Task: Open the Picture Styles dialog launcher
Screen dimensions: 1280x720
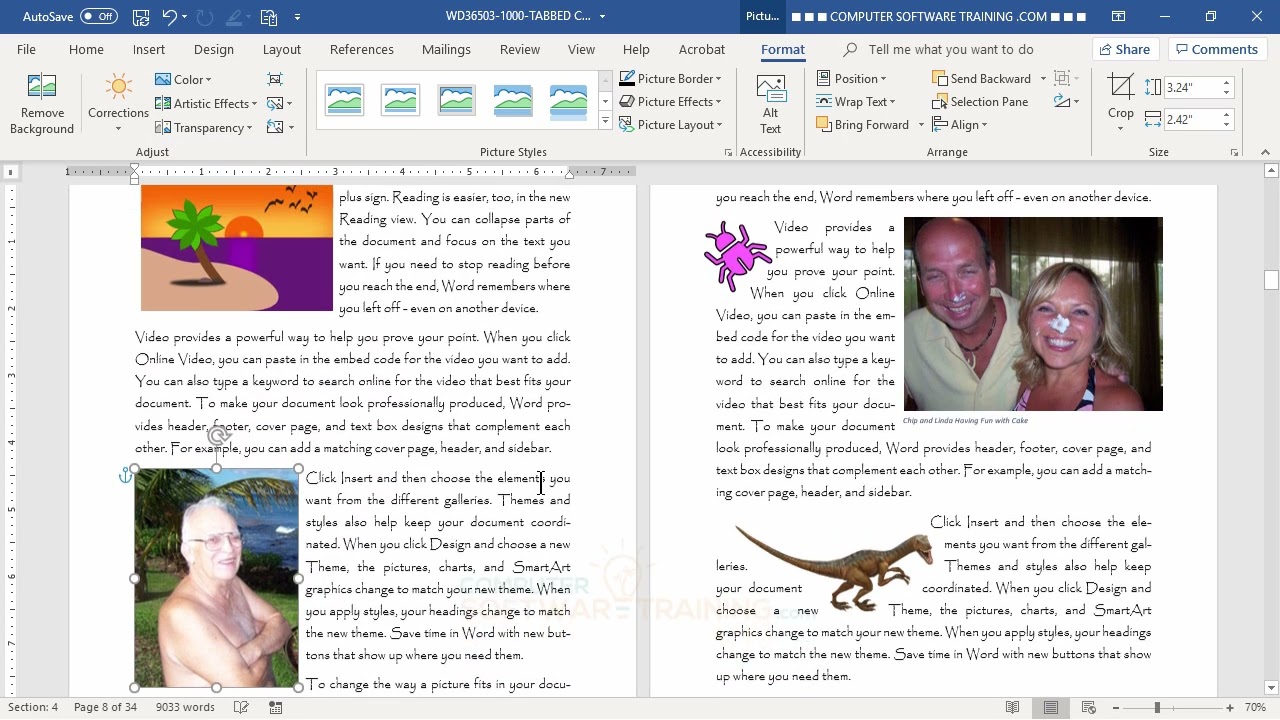Action: [728, 153]
